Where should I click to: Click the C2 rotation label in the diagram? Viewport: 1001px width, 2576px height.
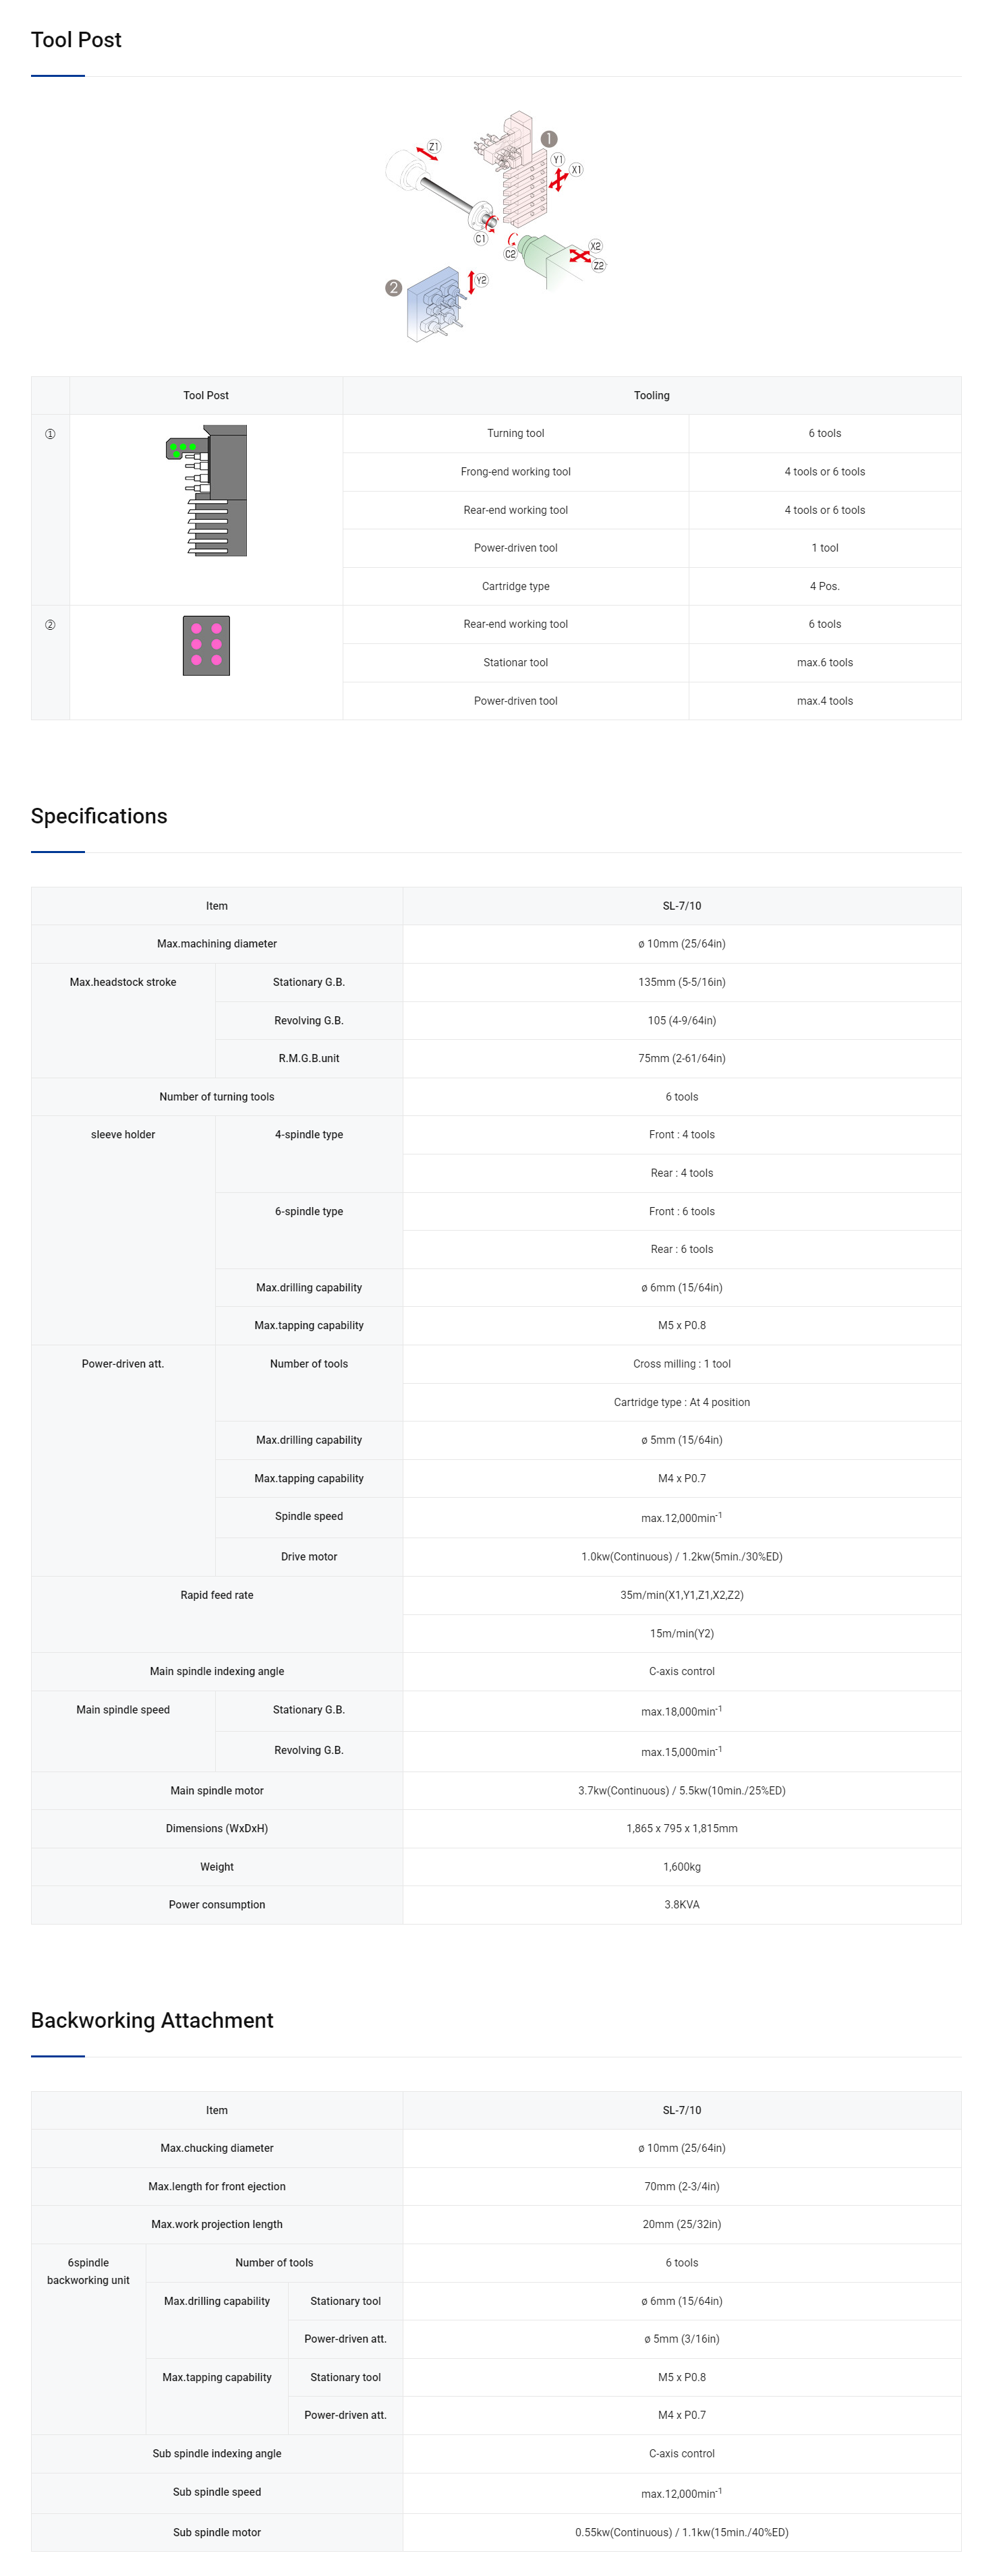pos(510,254)
